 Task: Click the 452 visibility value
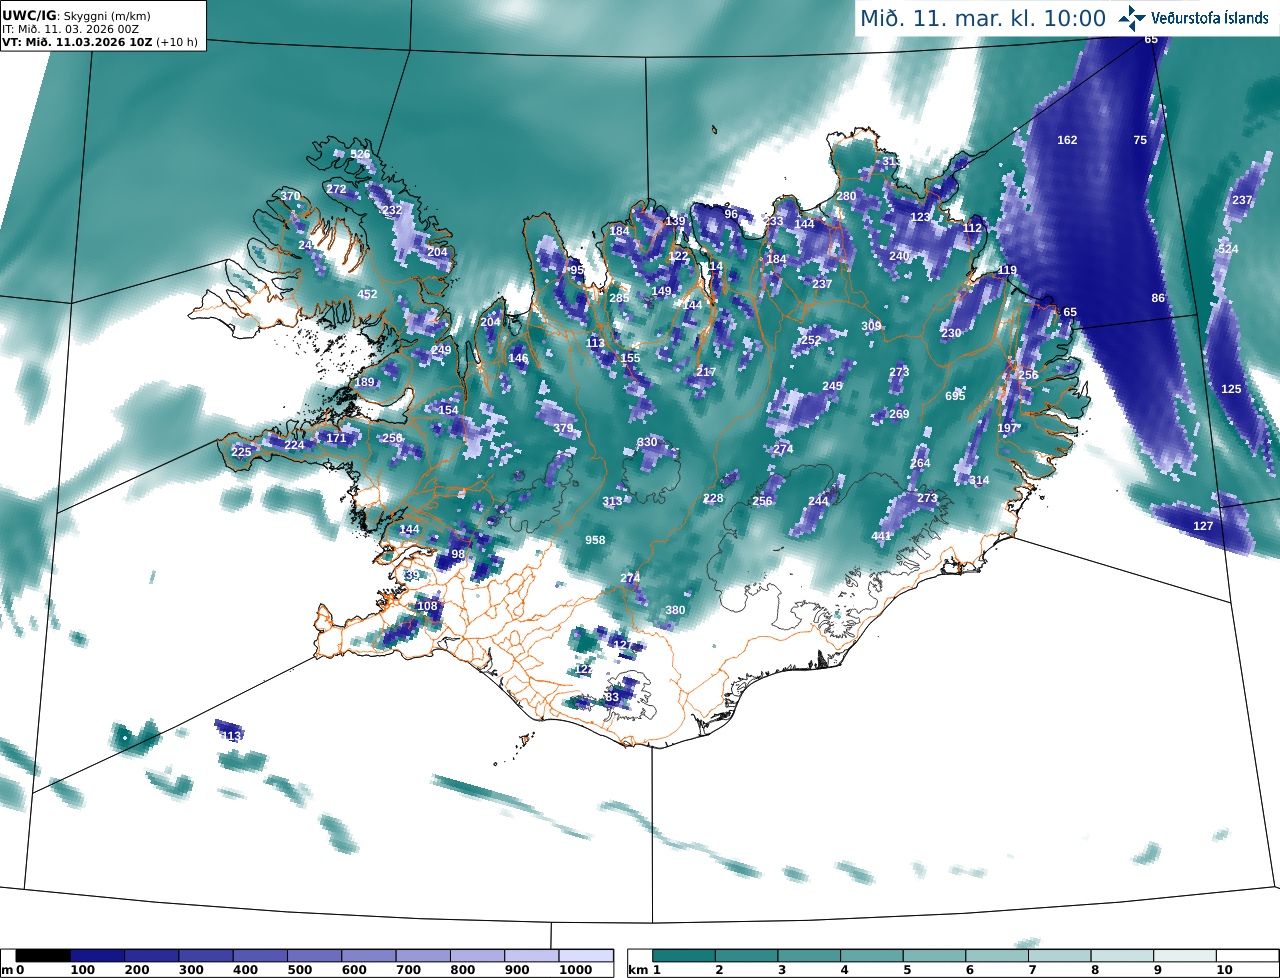(x=368, y=294)
